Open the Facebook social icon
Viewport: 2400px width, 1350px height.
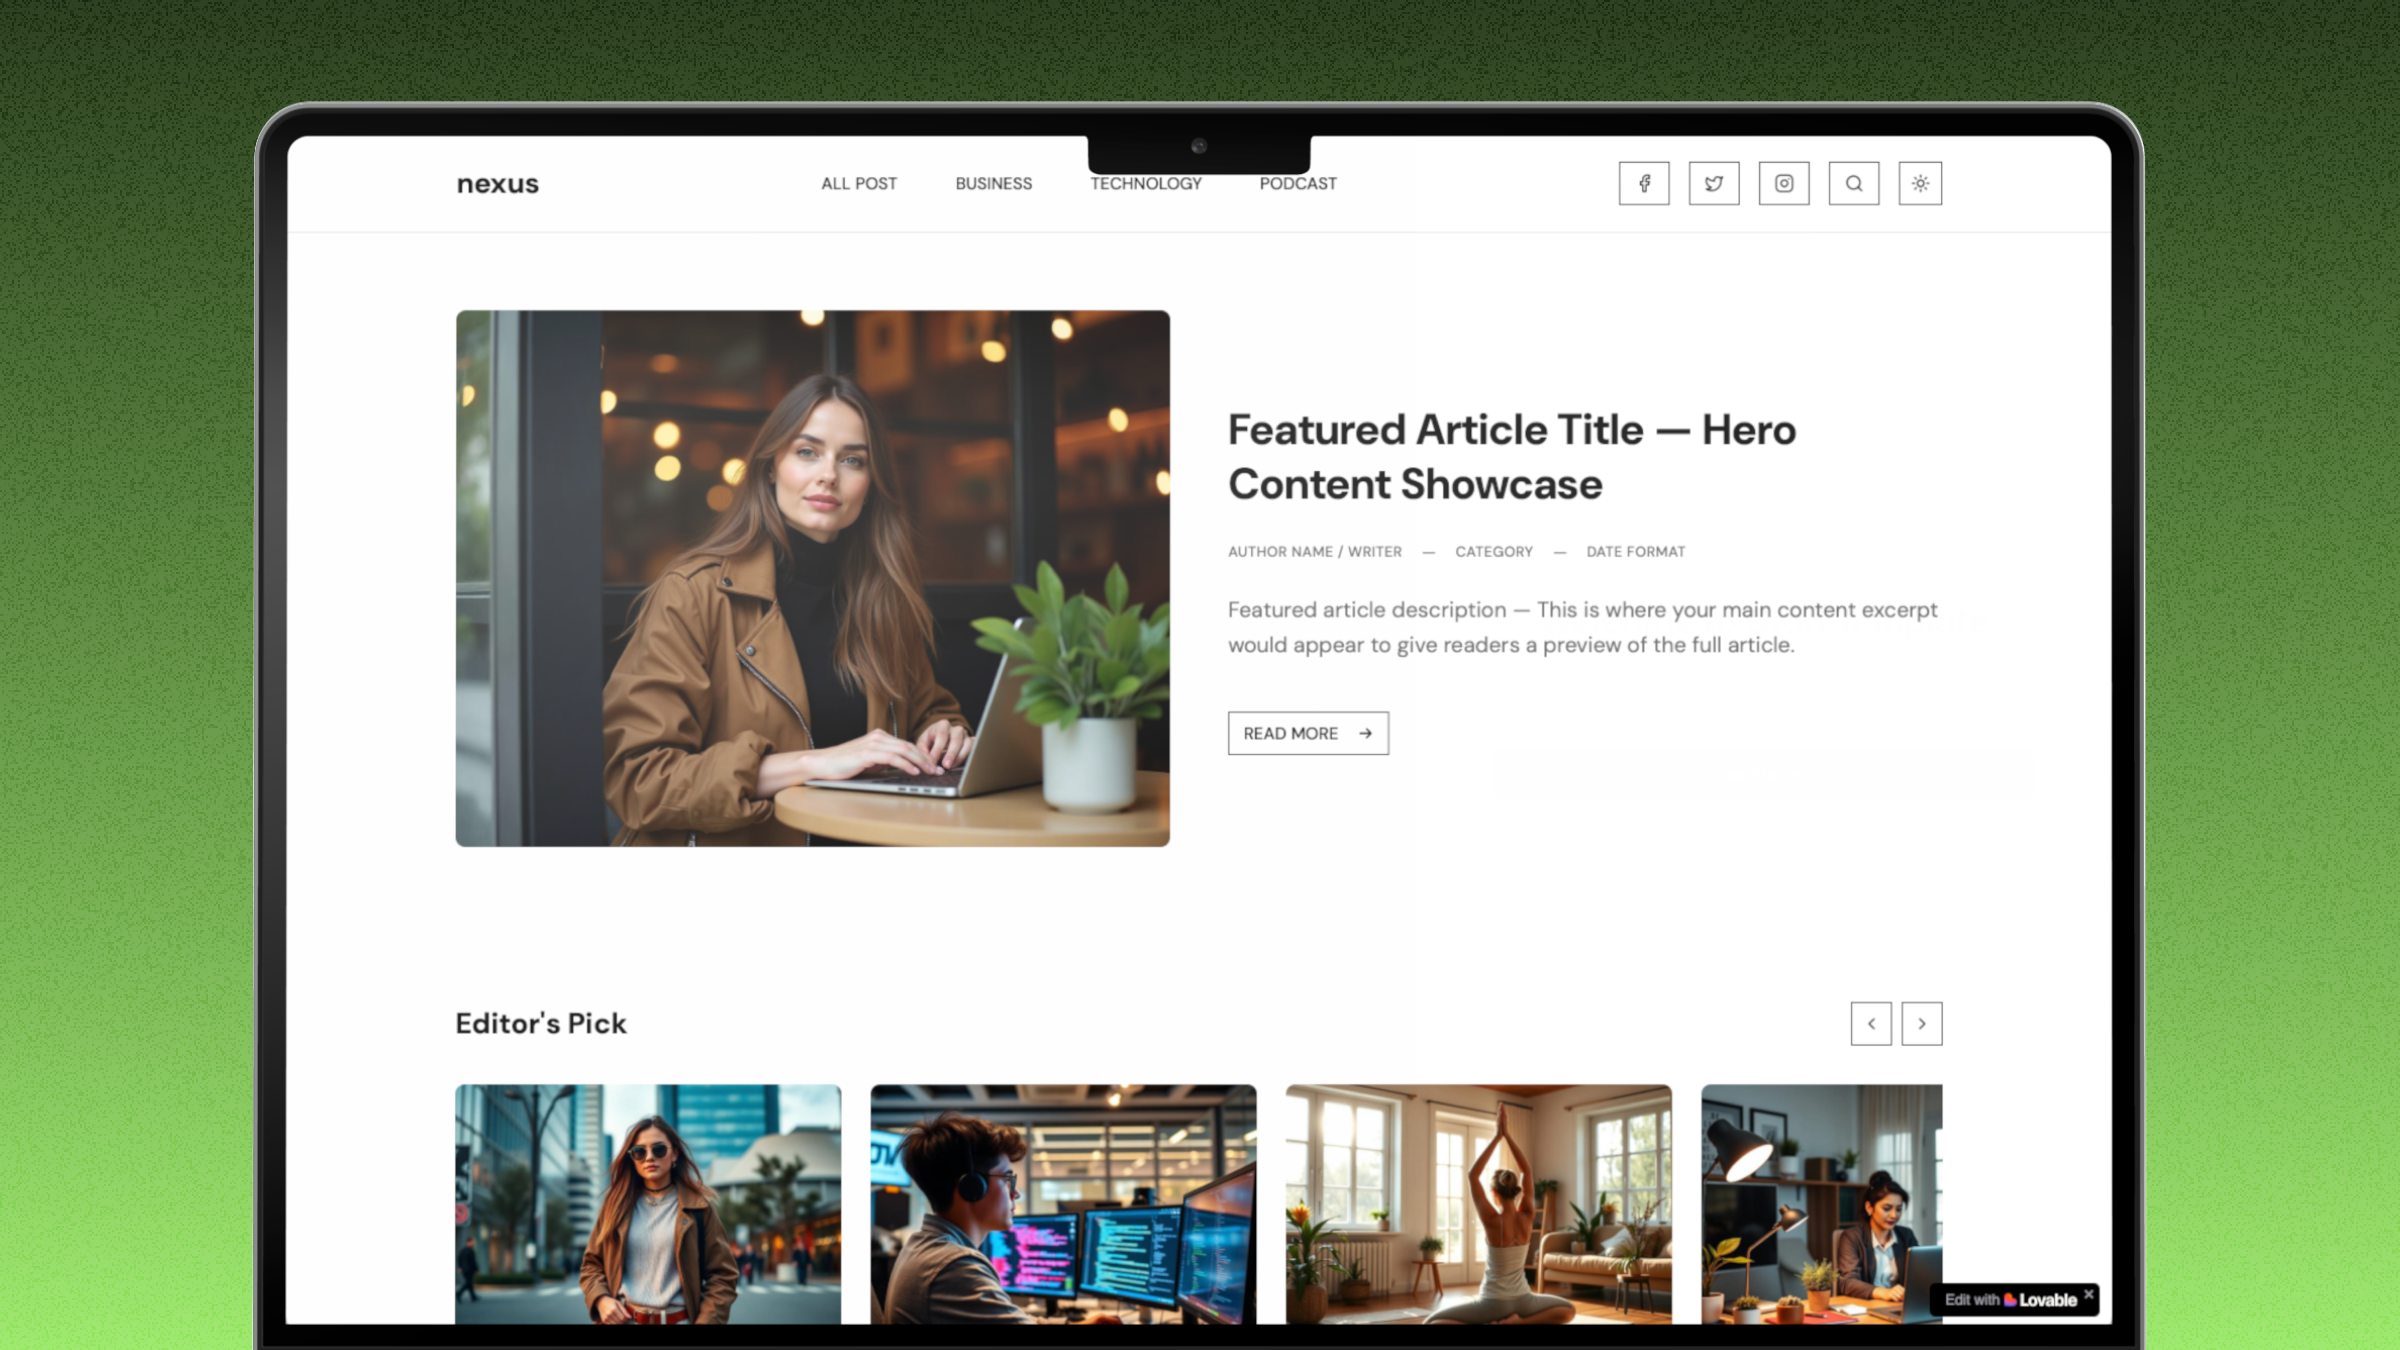(x=1644, y=183)
